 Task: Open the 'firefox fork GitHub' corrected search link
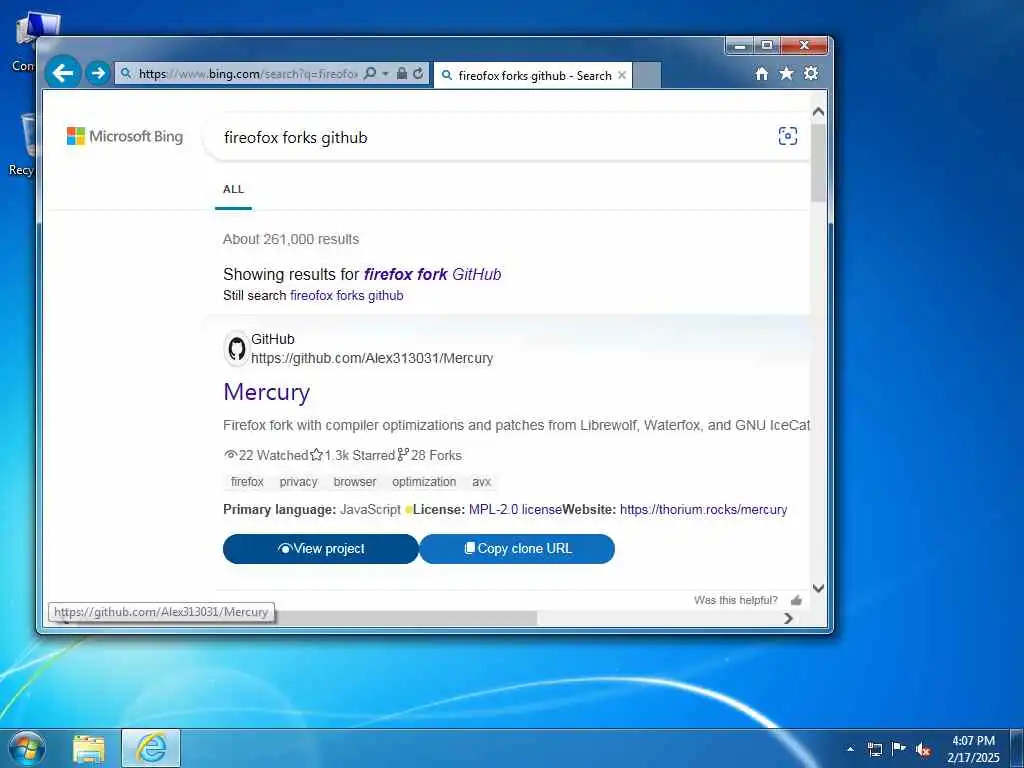pyautogui.click(x=432, y=274)
